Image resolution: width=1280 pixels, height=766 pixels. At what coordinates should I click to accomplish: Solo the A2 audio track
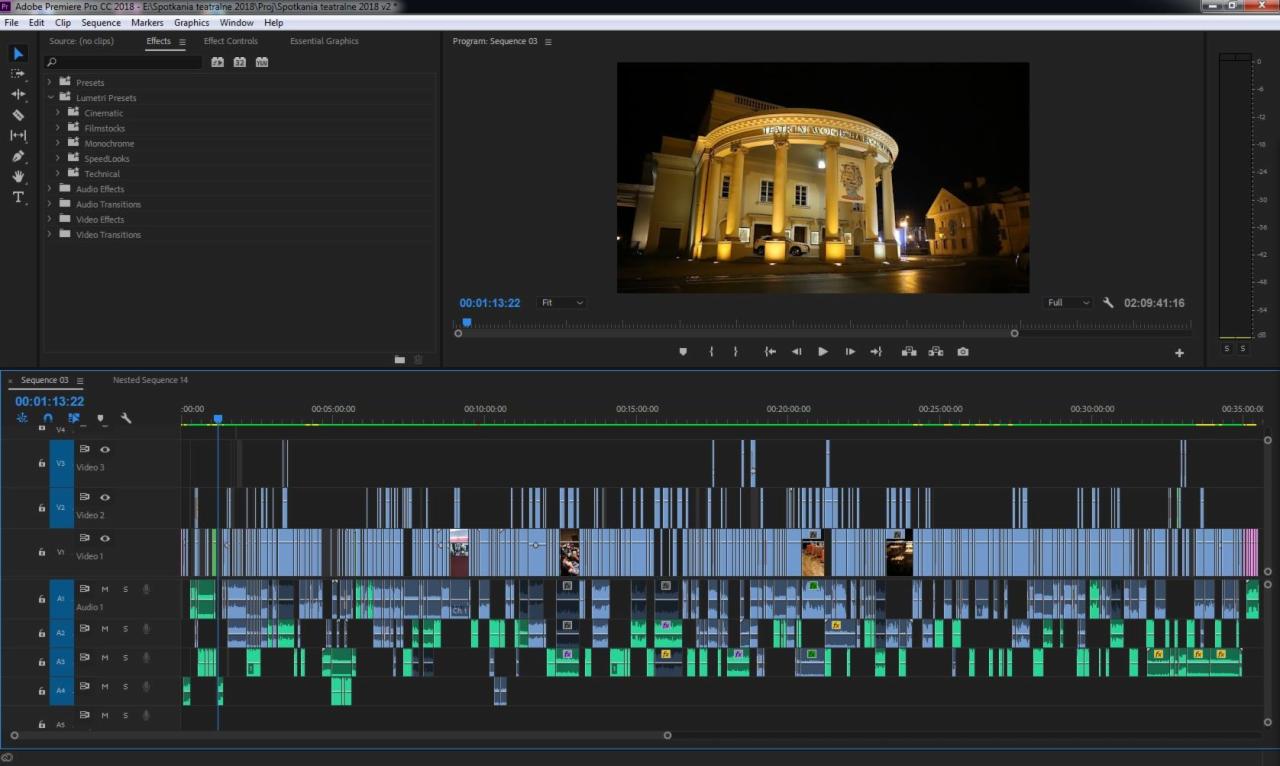[x=125, y=630]
